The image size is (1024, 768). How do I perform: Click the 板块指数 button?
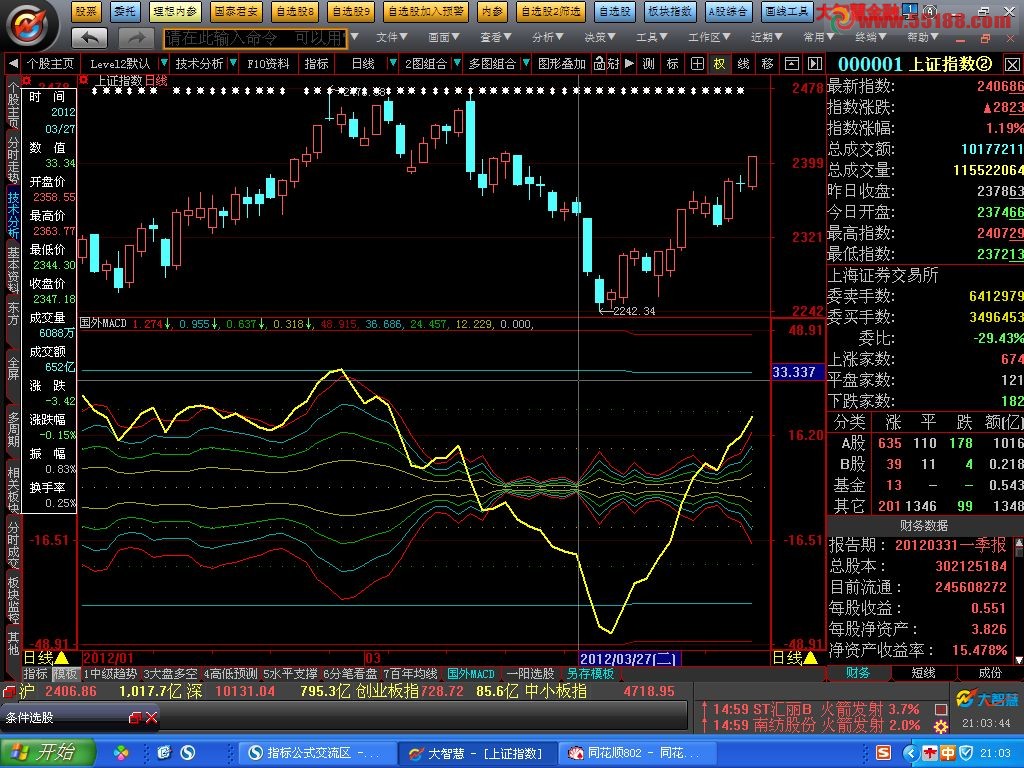coord(669,12)
